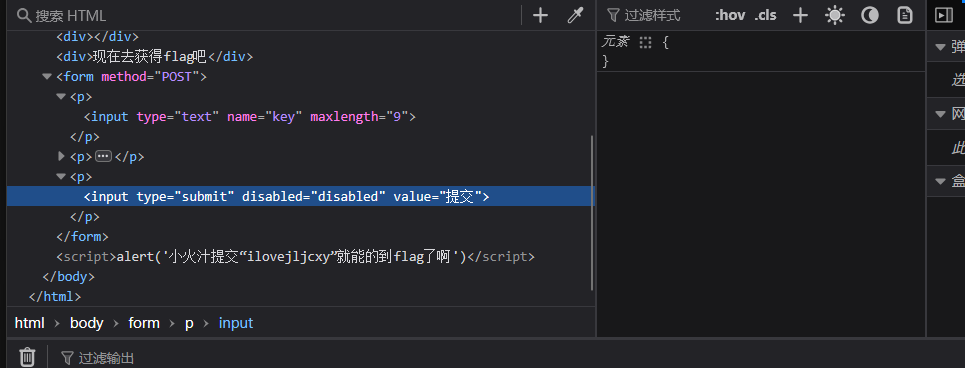Click html in the breadcrumb trail
This screenshot has width=965, height=368.
30,323
